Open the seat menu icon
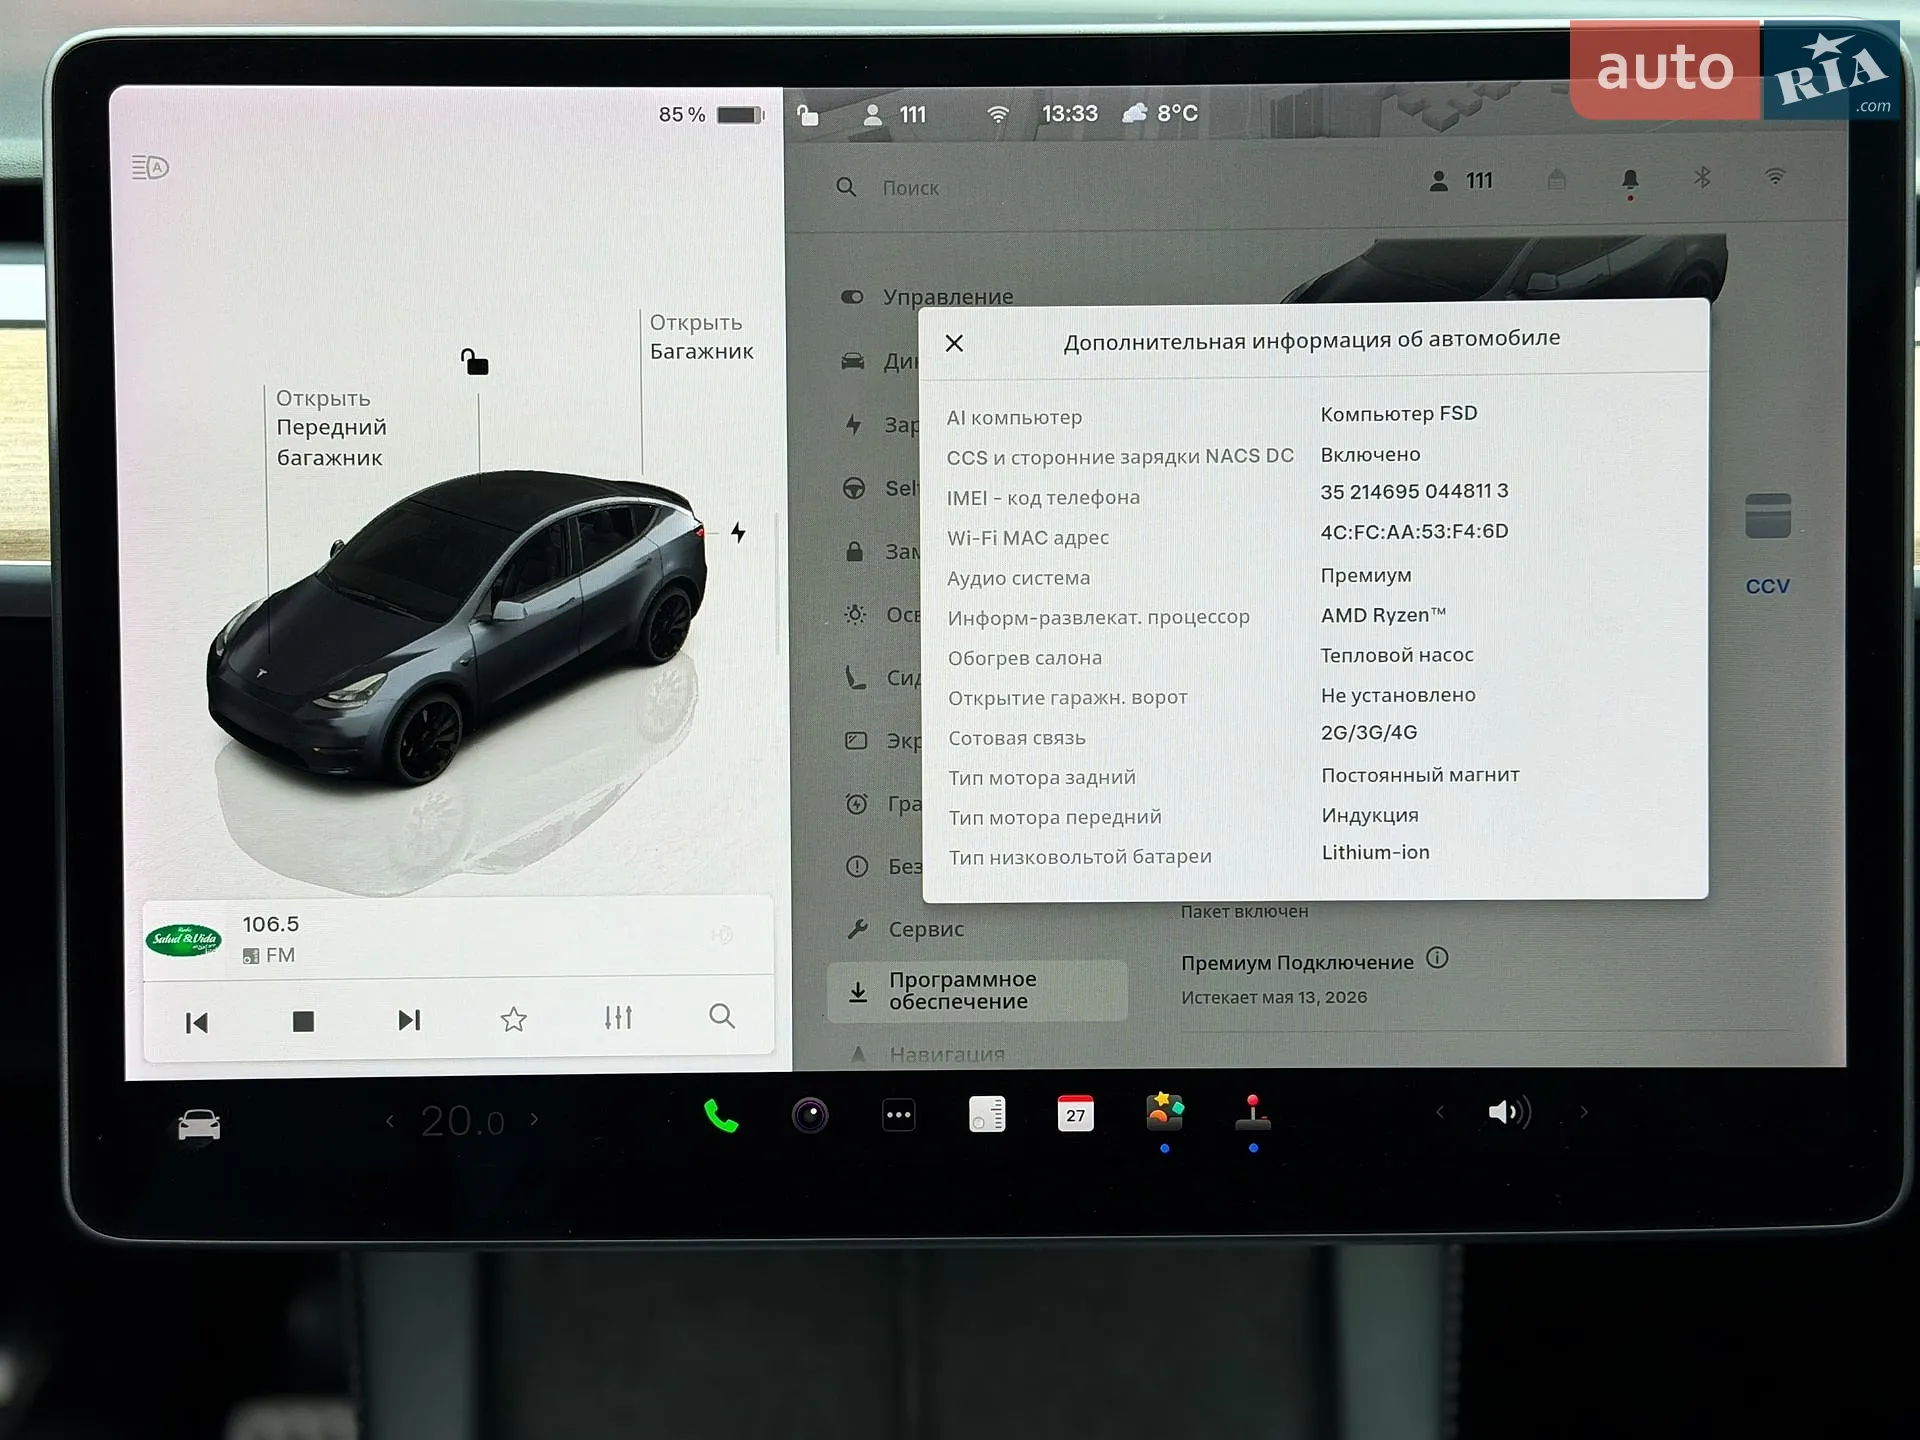The height and width of the screenshot is (1440, 1920). pyautogui.click(x=855, y=677)
